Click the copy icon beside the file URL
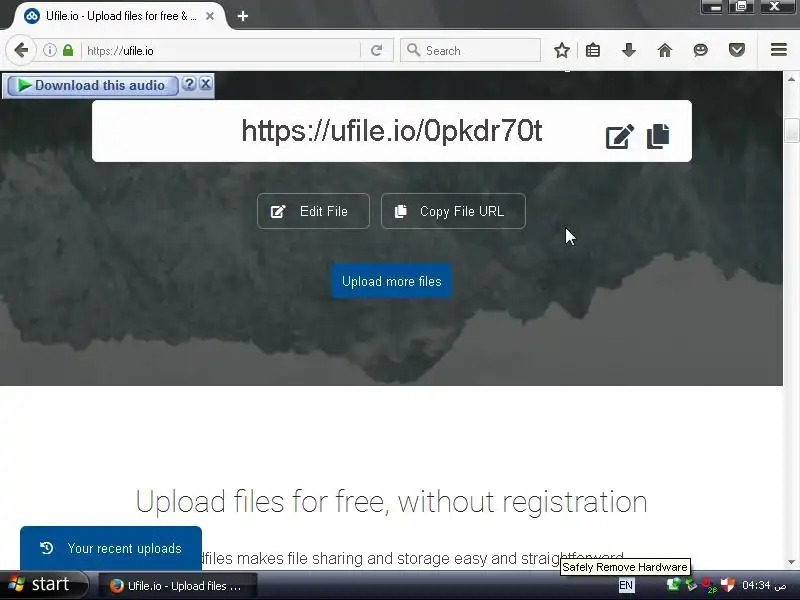Viewport: 800px width, 600px height. [x=658, y=136]
